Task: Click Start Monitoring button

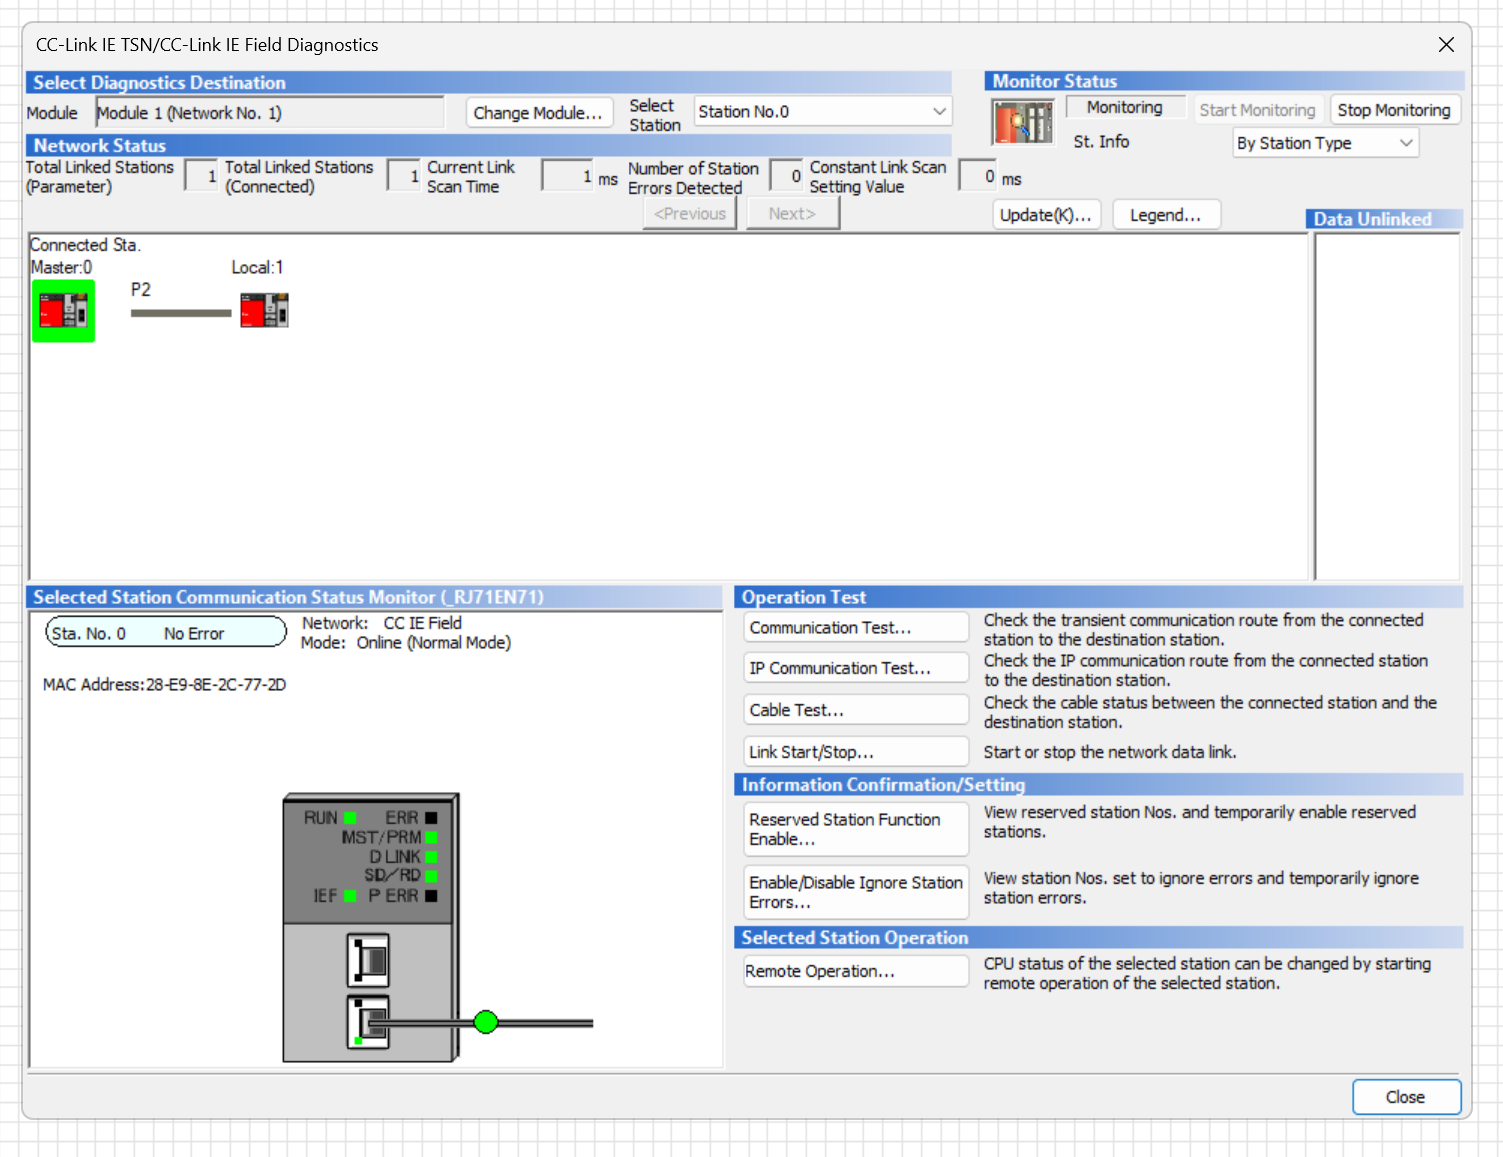Action: [x=1257, y=110]
